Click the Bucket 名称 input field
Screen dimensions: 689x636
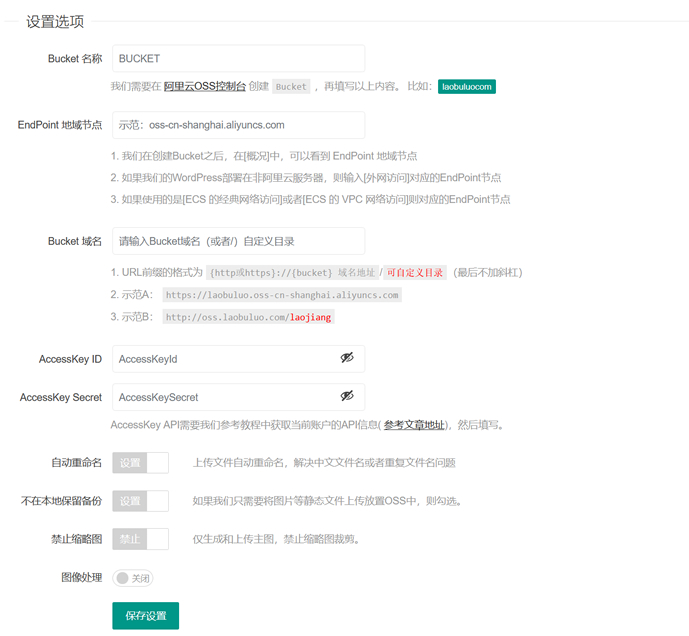coord(238,58)
